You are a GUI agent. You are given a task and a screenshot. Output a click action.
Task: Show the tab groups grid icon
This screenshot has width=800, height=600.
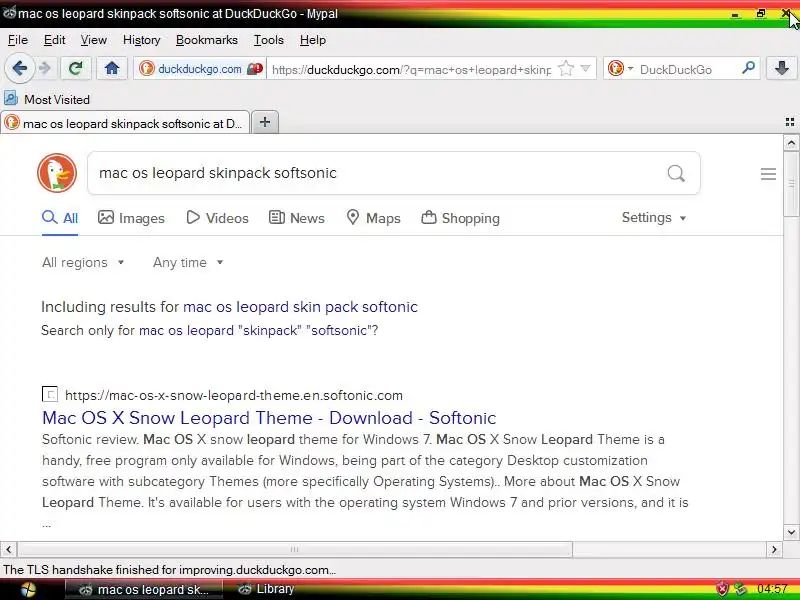pyautogui.click(x=790, y=122)
